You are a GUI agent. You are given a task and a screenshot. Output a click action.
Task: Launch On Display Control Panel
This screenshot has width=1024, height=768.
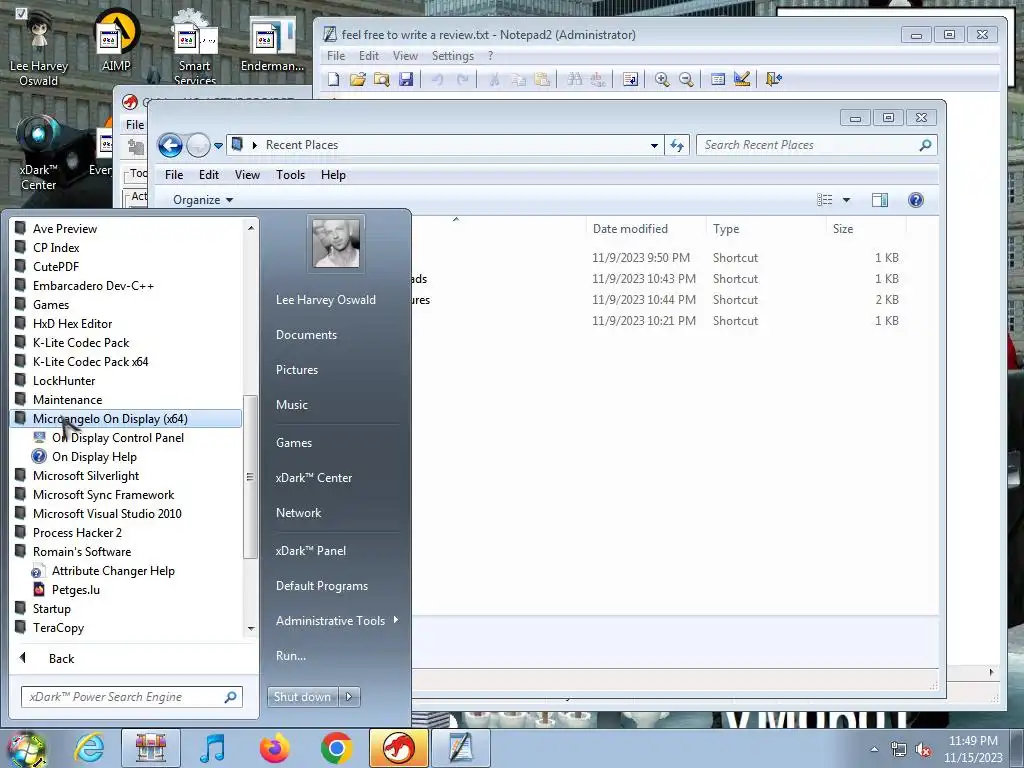point(118,438)
